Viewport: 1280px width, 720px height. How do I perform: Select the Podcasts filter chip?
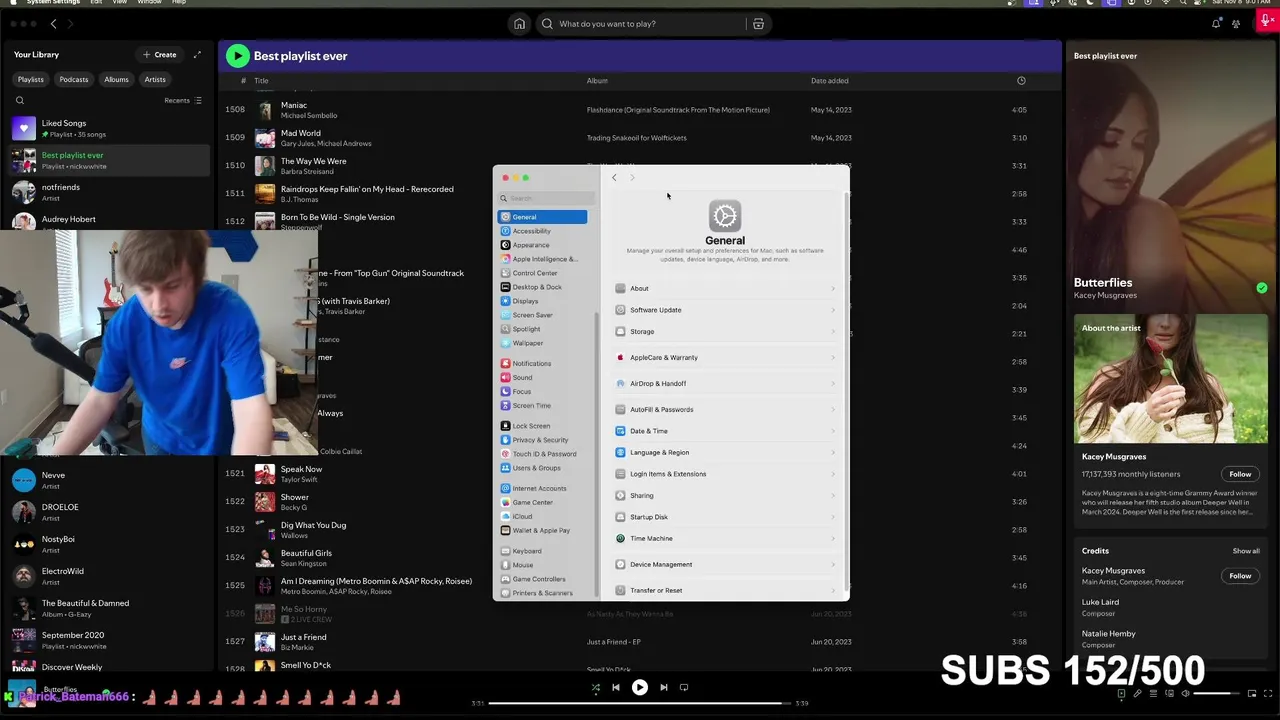tap(74, 79)
